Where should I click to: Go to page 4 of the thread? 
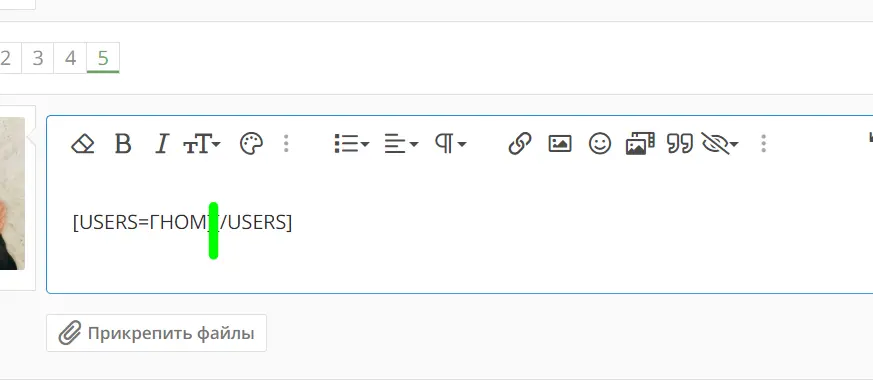(70, 58)
